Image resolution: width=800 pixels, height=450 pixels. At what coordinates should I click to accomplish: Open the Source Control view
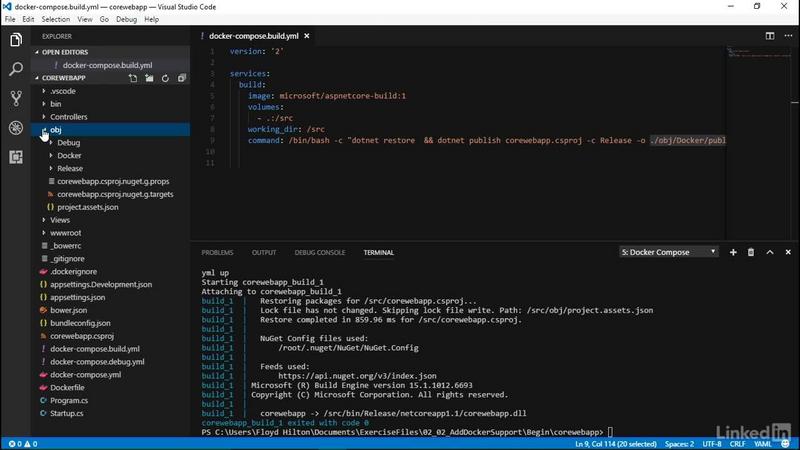tap(16, 98)
